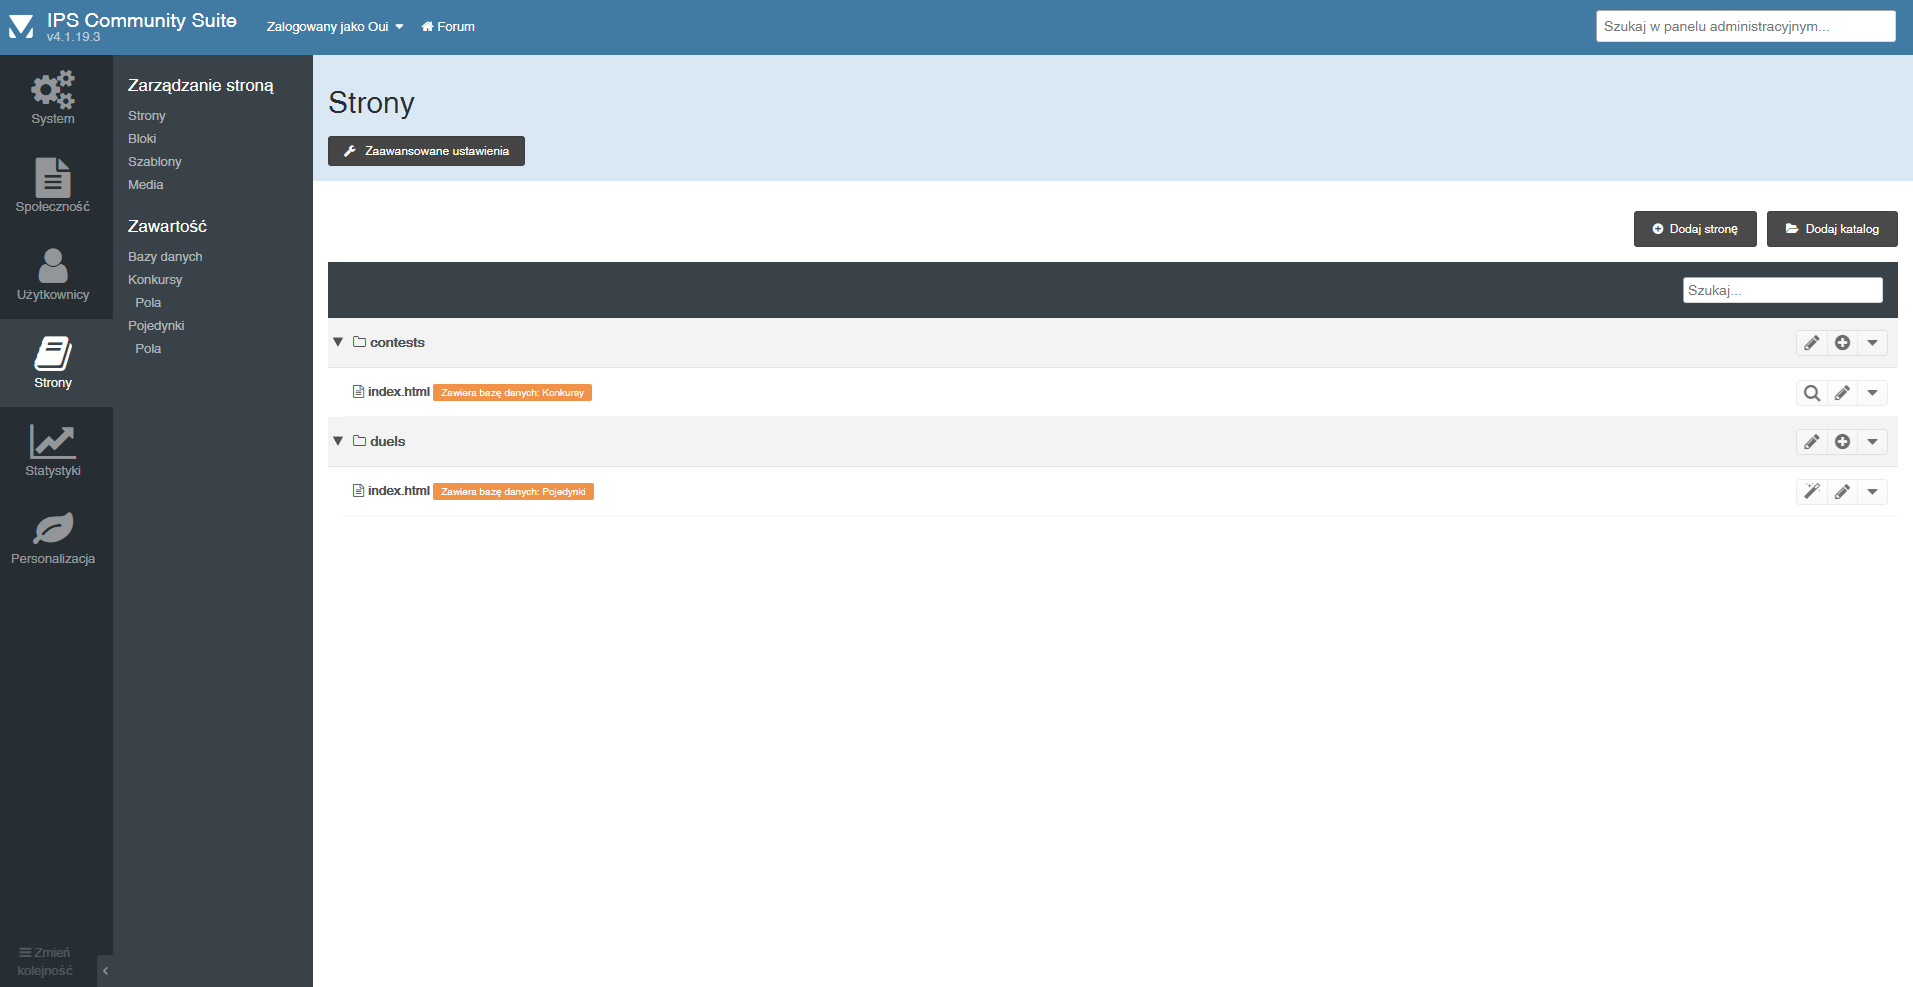Select Bloki in the side menu
The width and height of the screenshot is (1913, 987).
click(142, 139)
